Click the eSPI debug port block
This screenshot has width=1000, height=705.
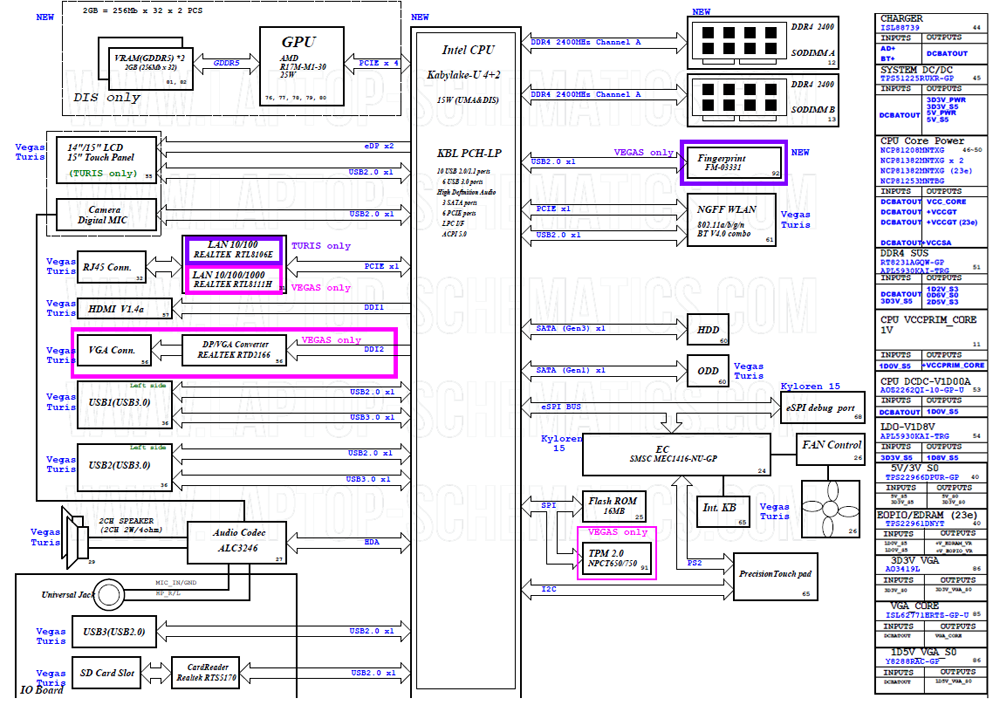click(x=822, y=408)
